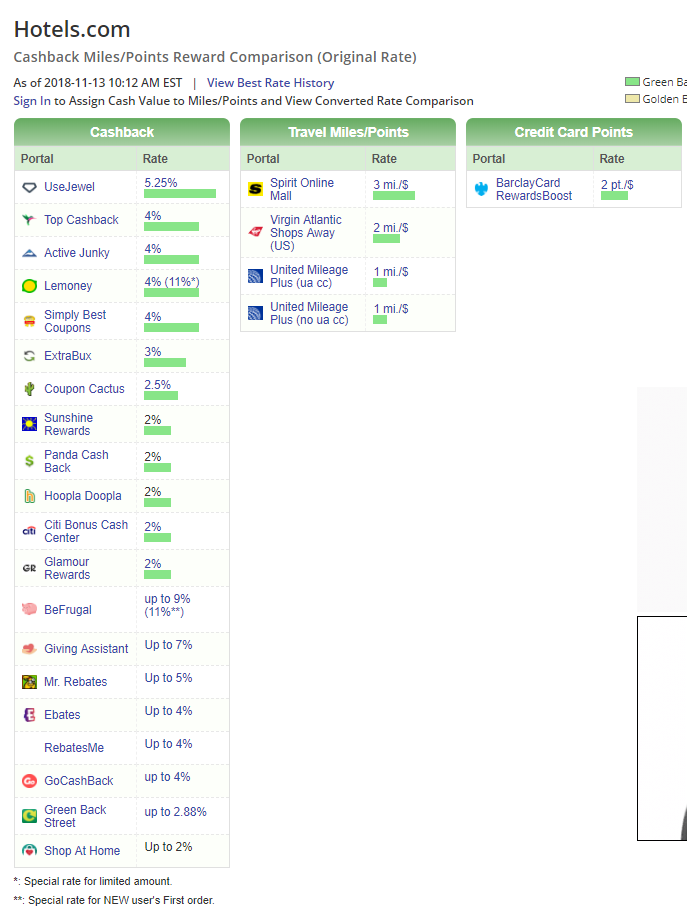Click the Shop At Home logo icon
This screenshot has height=915, width=687.
(29, 851)
